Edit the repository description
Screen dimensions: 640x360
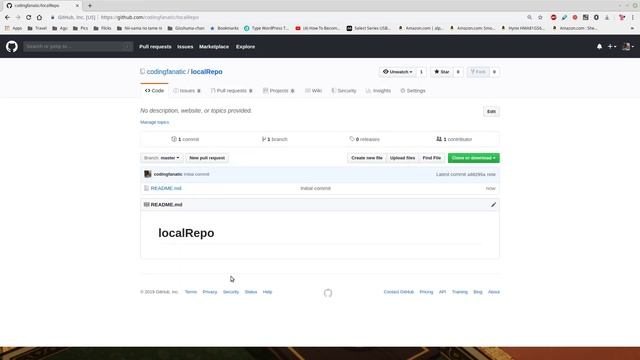coord(491,111)
